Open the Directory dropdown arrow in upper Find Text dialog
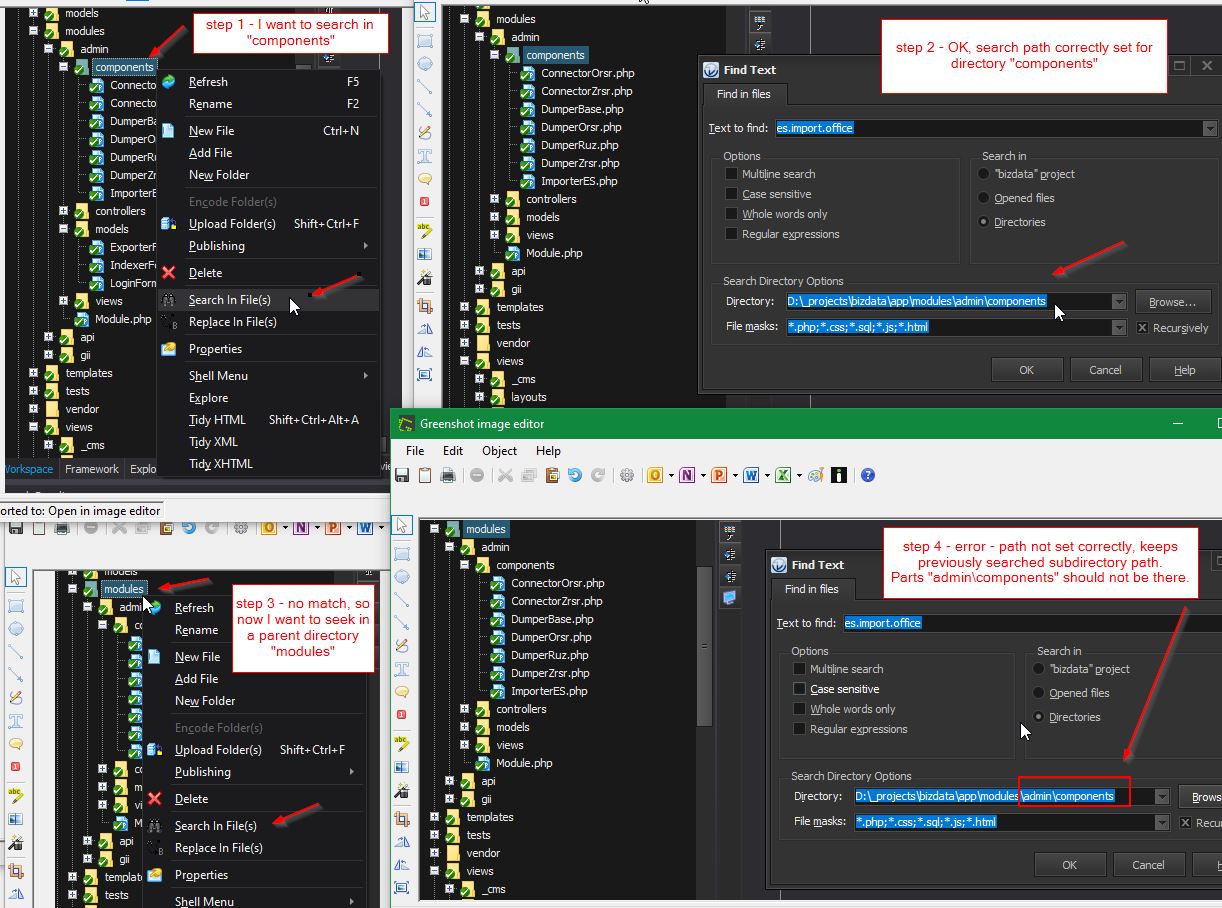Viewport: 1222px width, 908px height. pos(1118,301)
